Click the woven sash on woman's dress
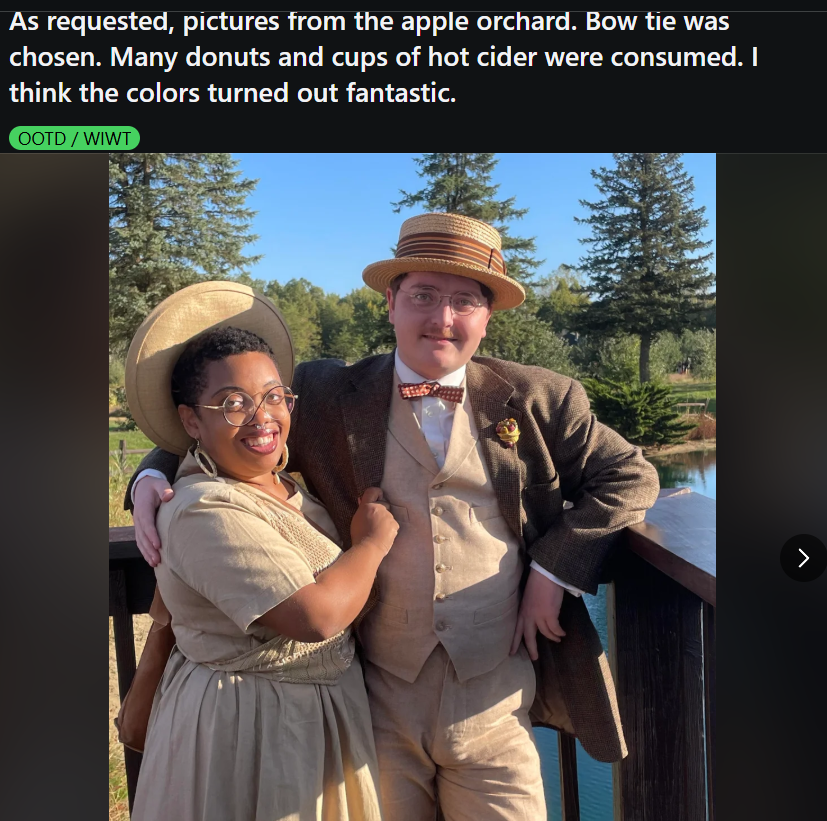 click(x=282, y=658)
